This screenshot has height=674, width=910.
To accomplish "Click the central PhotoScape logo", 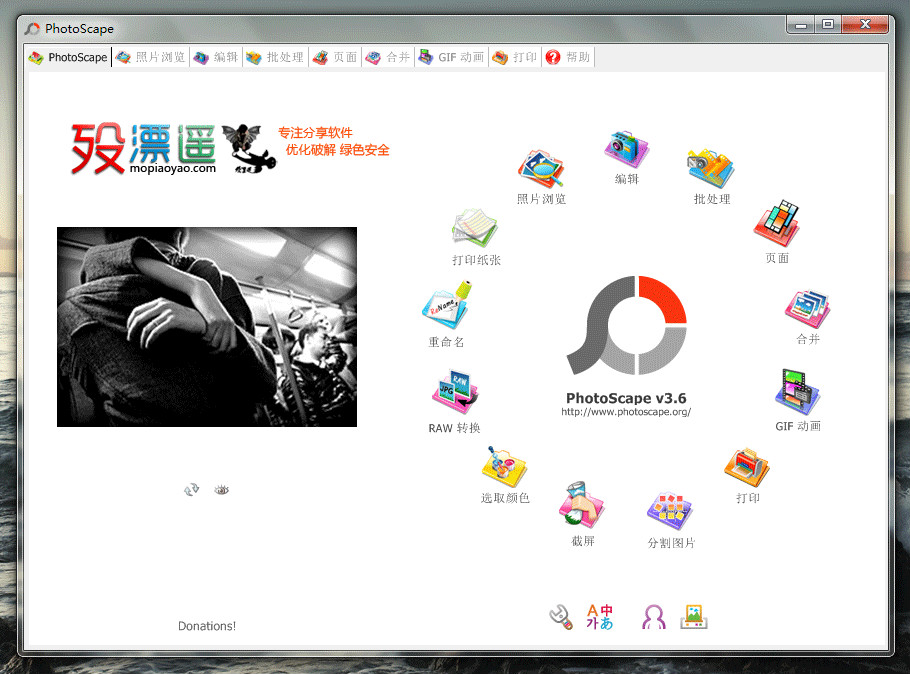I will [x=626, y=325].
